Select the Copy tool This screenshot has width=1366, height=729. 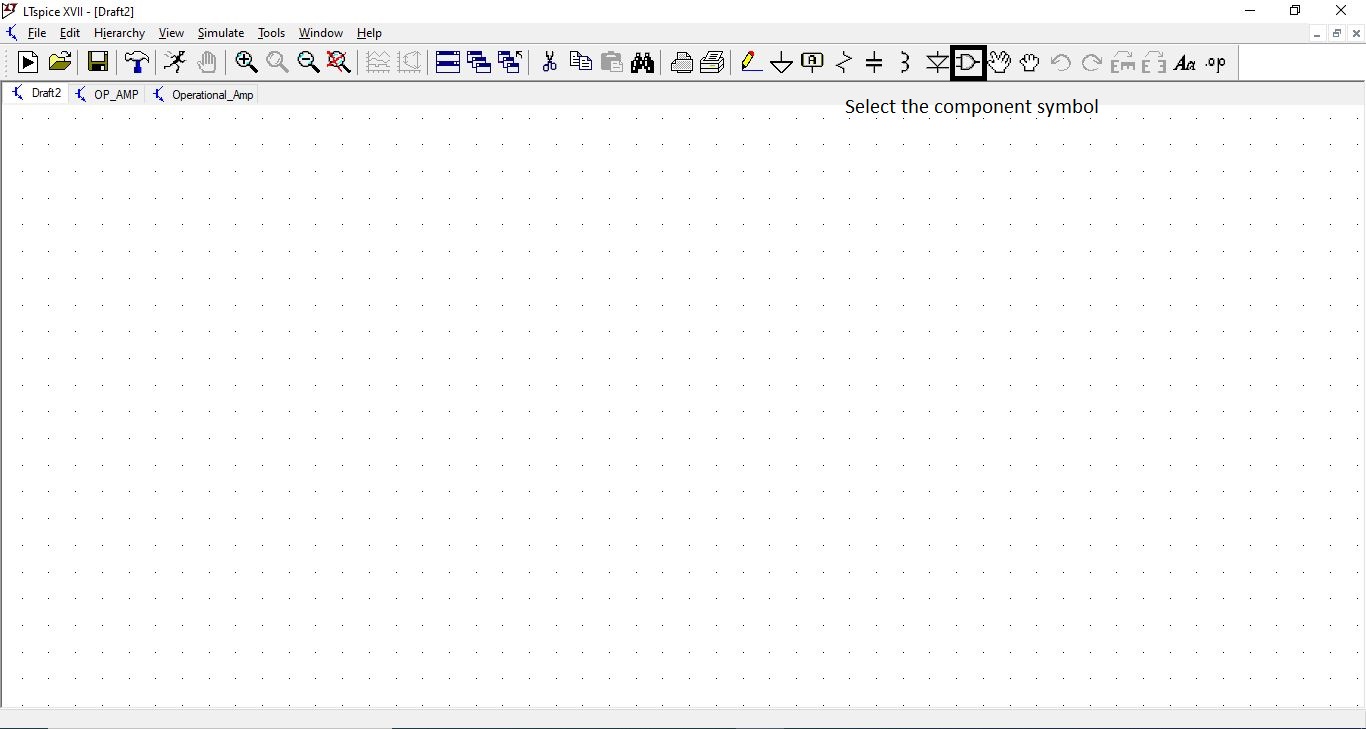580,63
